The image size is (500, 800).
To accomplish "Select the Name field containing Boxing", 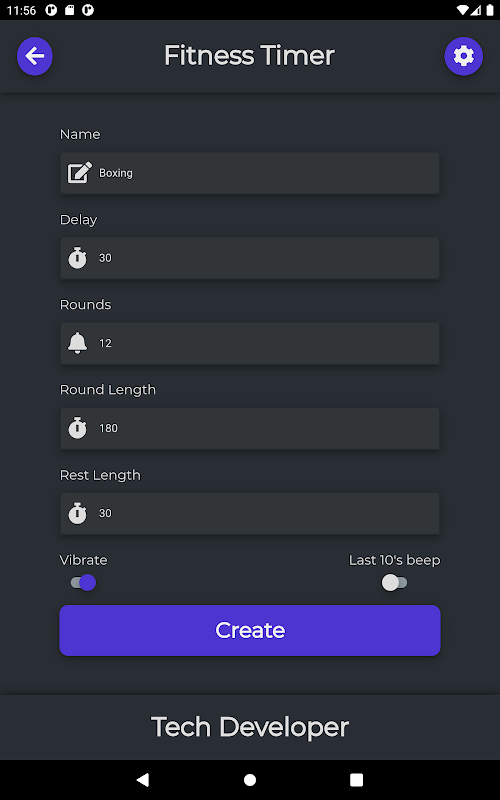I will 250,173.
